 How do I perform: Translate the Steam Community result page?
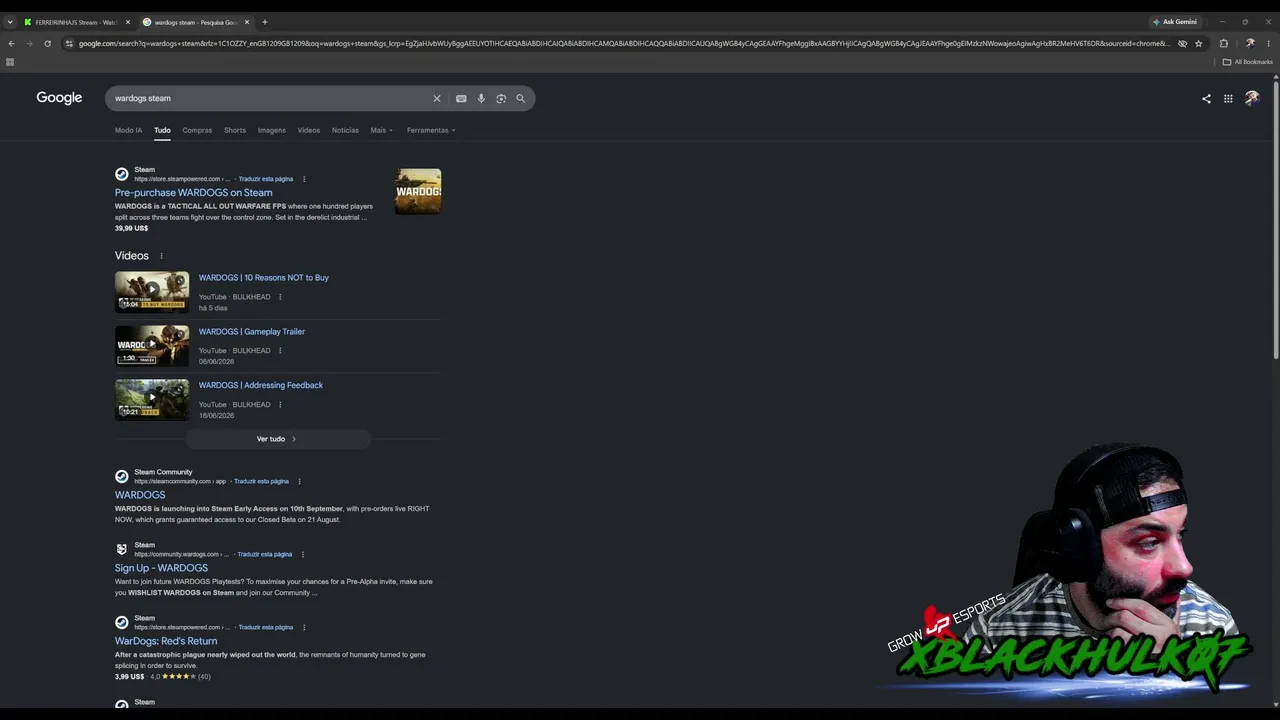(x=261, y=481)
